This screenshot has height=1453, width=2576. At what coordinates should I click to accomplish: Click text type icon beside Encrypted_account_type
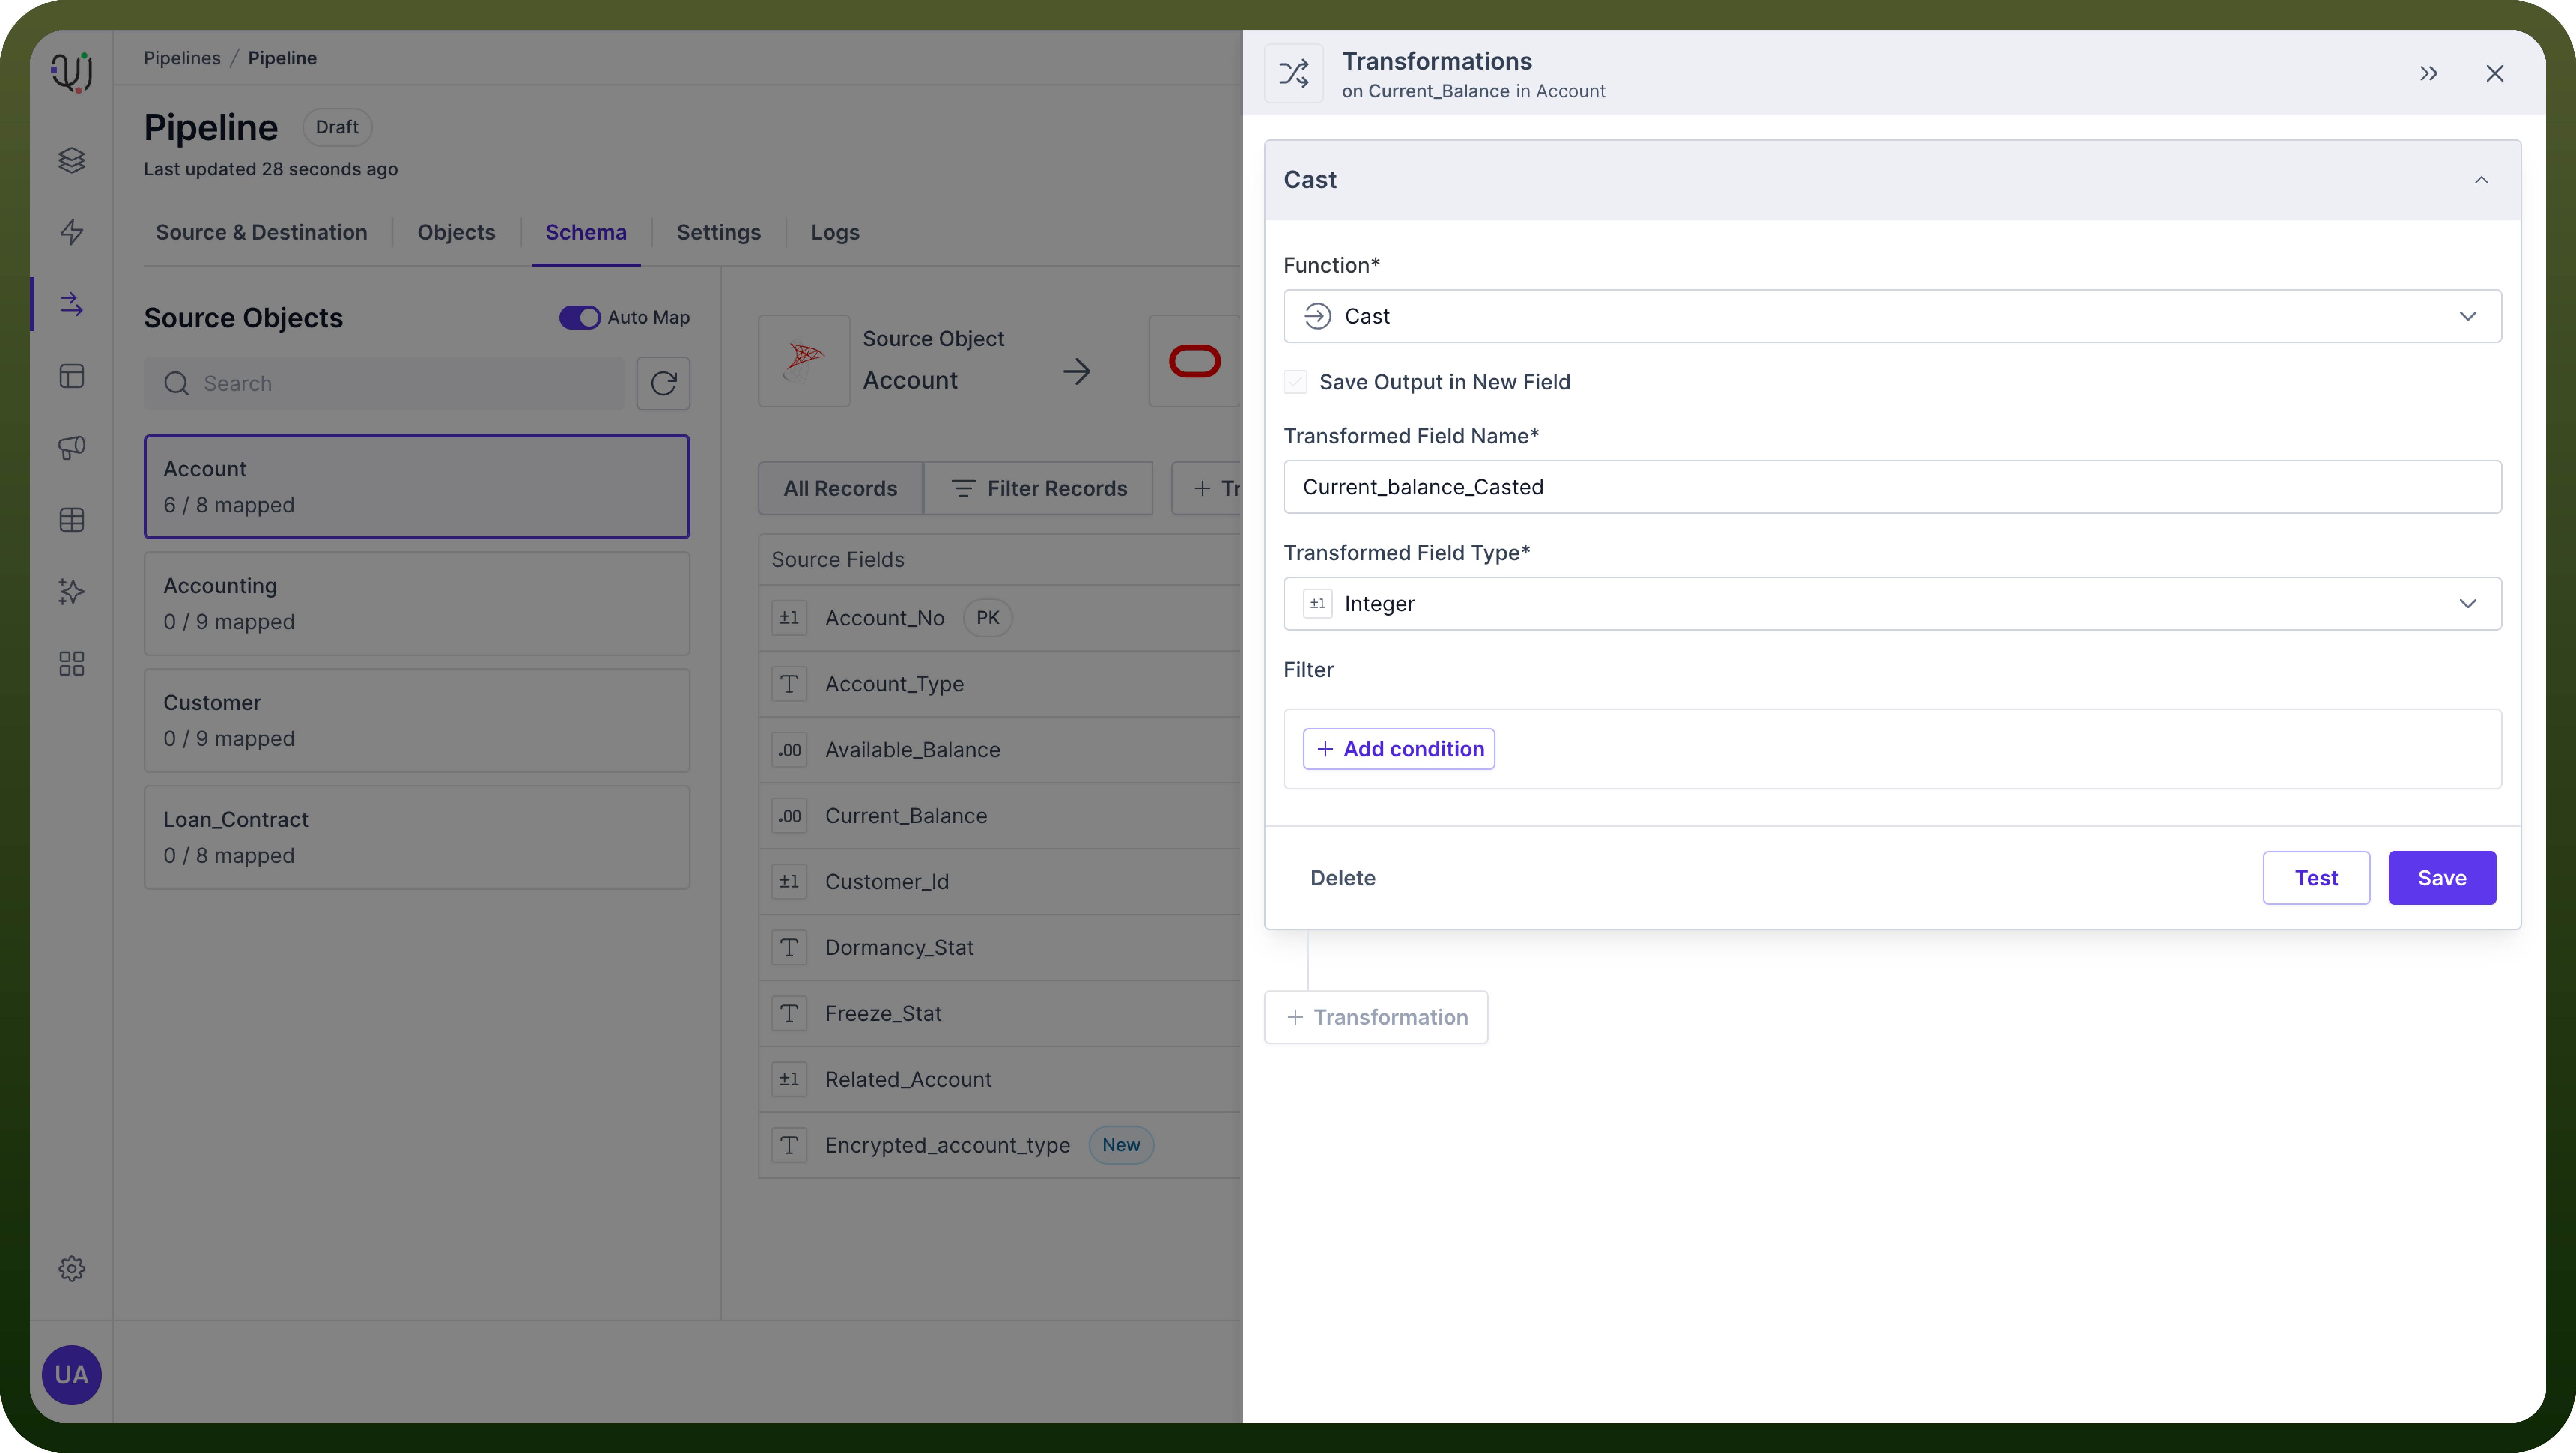coord(789,1146)
